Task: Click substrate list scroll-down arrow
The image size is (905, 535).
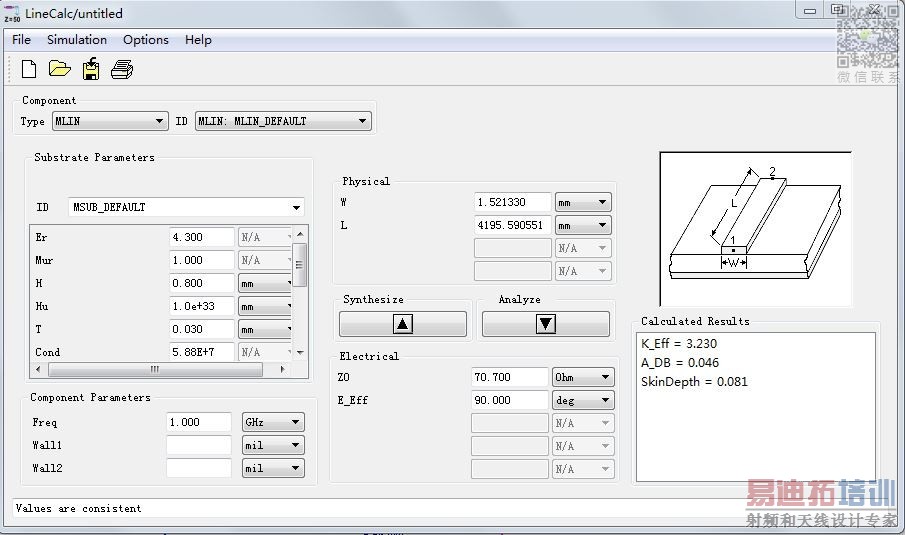Action: [x=300, y=353]
